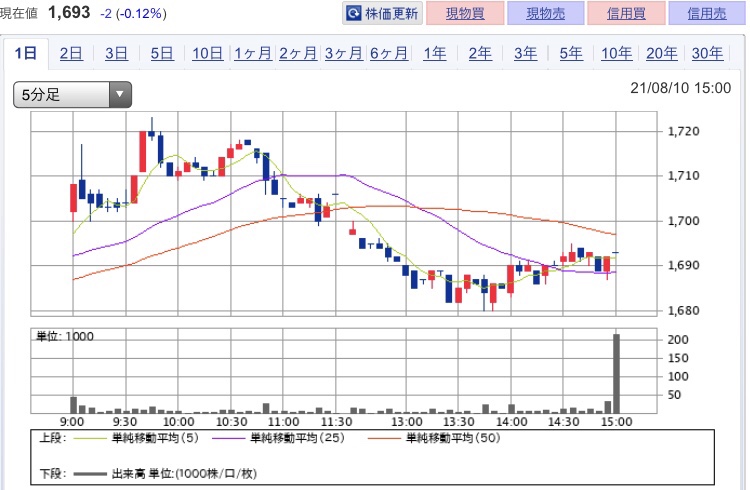Click the 1,700 price axis label
The height and width of the screenshot is (490, 750).
coord(684,221)
